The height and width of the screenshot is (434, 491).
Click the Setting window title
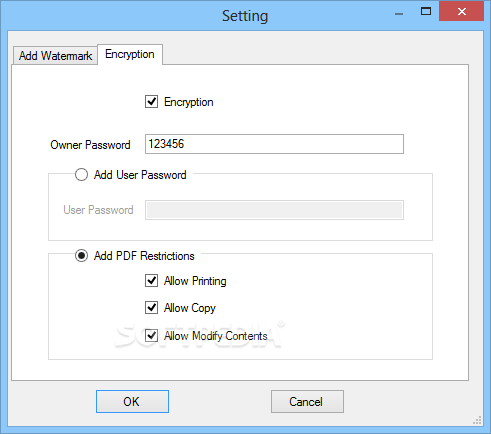(x=245, y=16)
